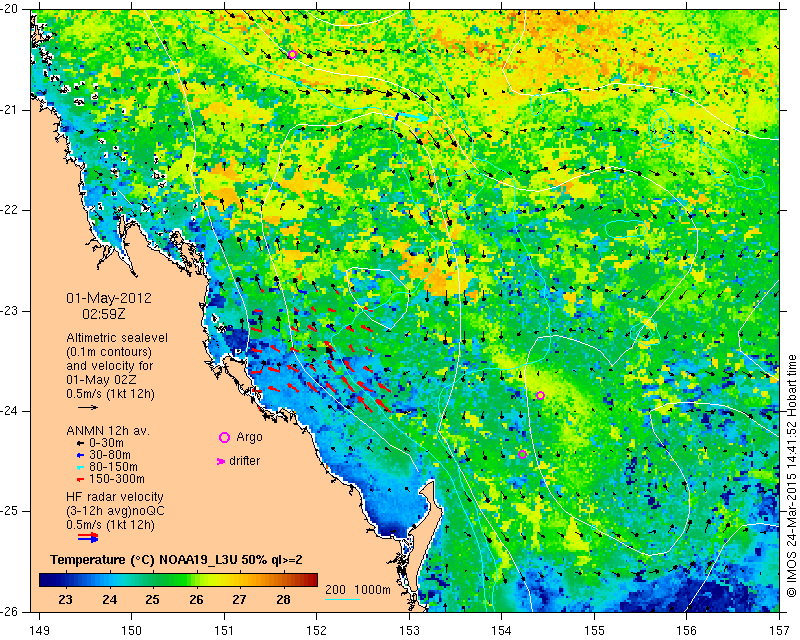Click the Argo float marker near latitude -23.8
The height and width of the screenshot is (640, 800).
[x=541, y=396]
